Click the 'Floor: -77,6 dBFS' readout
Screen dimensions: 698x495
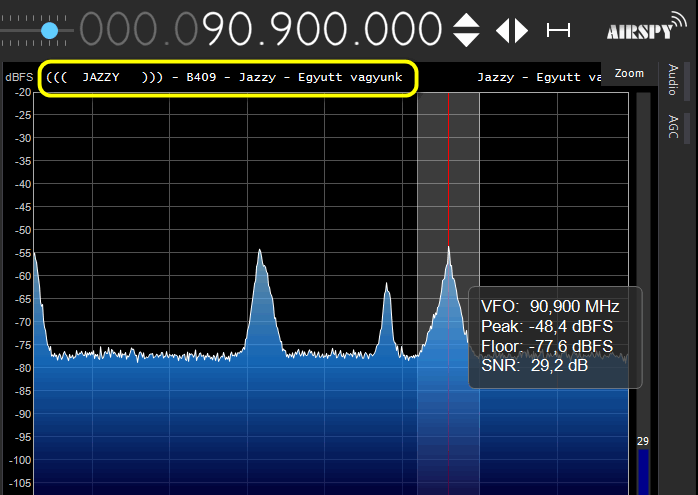(x=547, y=346)
